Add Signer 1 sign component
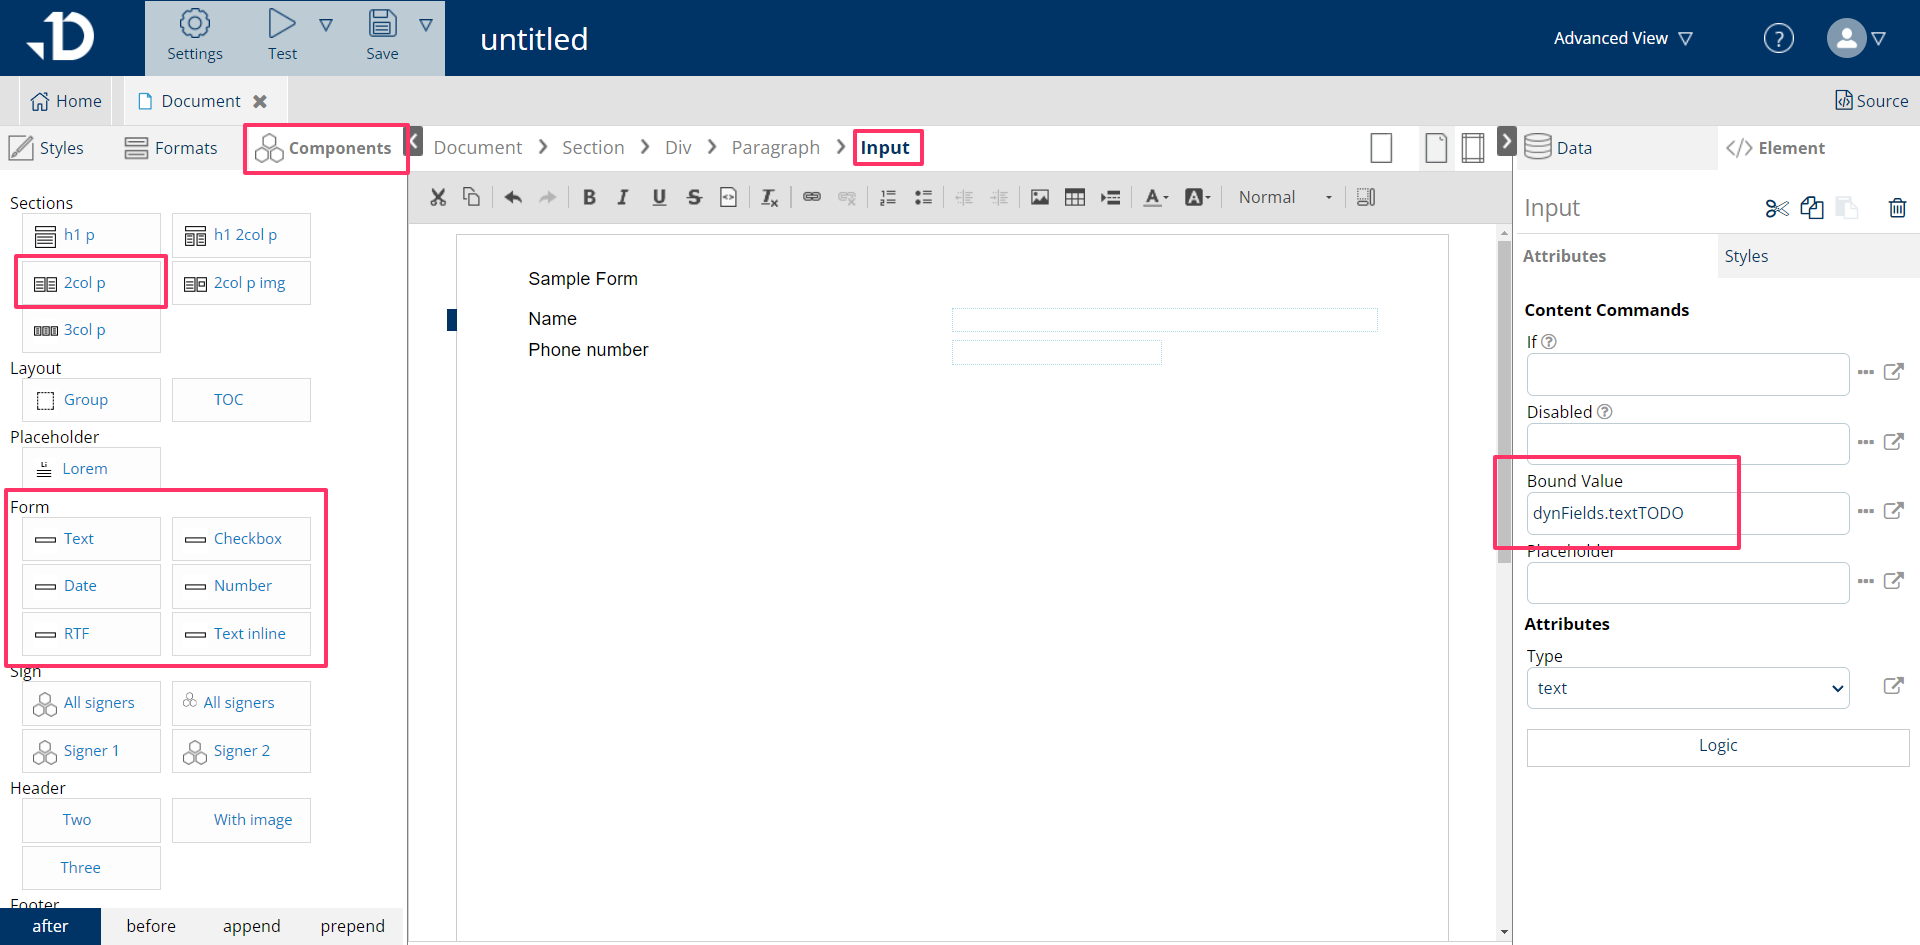The height and width of the screenshot is (945, 1920). tap(91, 751)
